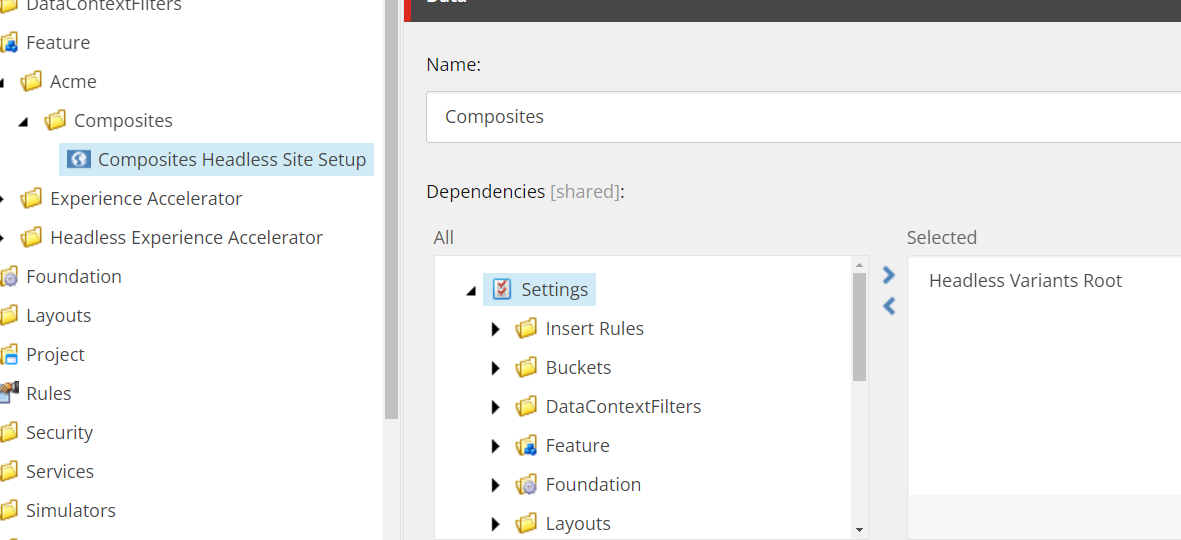
Task: Select Headless Experience Accelerator tree item
Action: (186, 238)
